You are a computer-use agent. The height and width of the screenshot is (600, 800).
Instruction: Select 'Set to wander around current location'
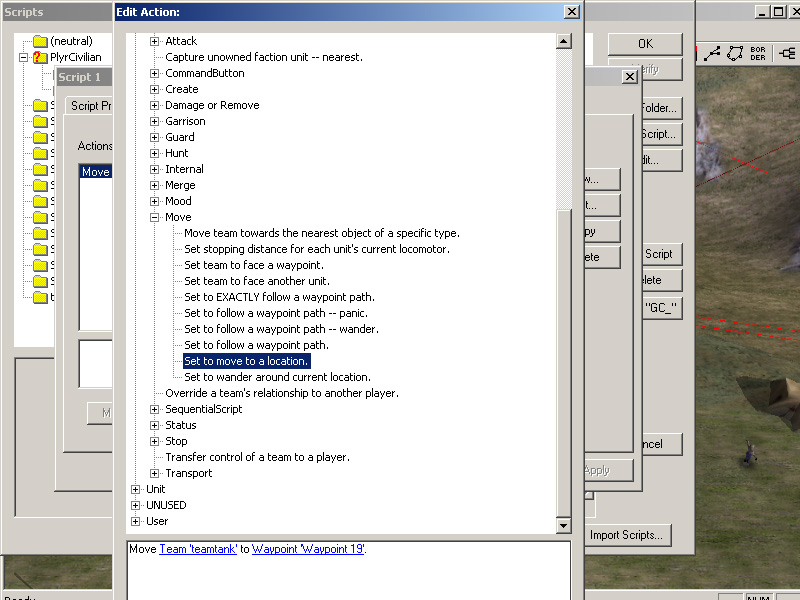point(277,377)
